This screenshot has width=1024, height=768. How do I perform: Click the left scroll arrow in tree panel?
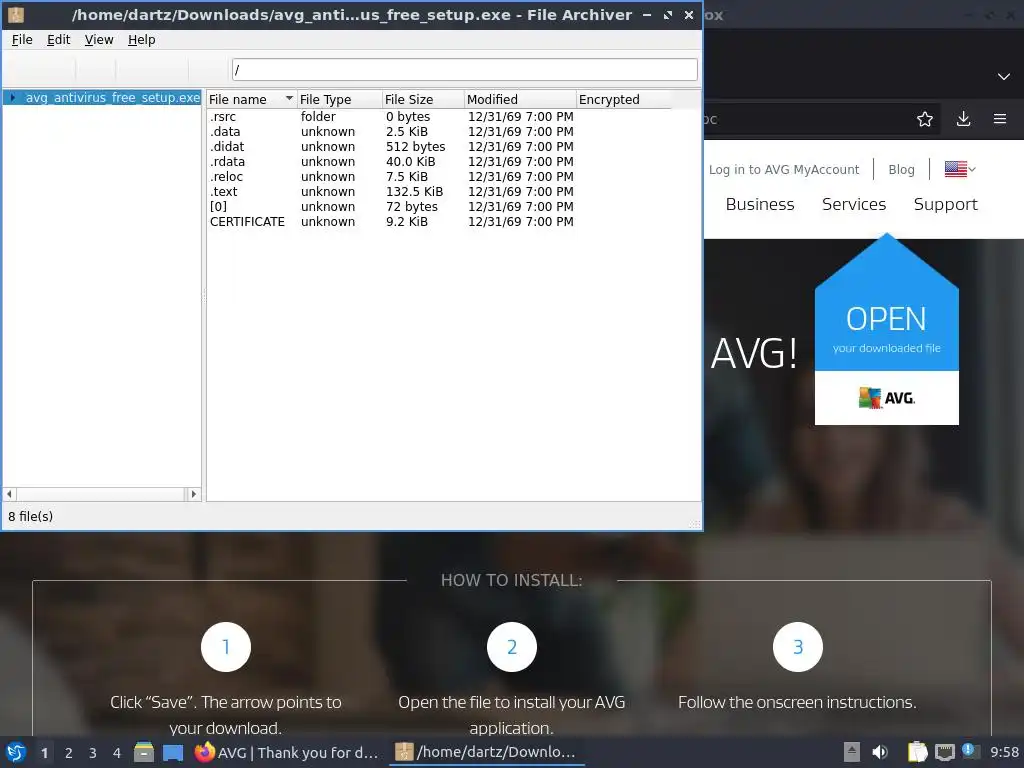[x=9, y=494]
